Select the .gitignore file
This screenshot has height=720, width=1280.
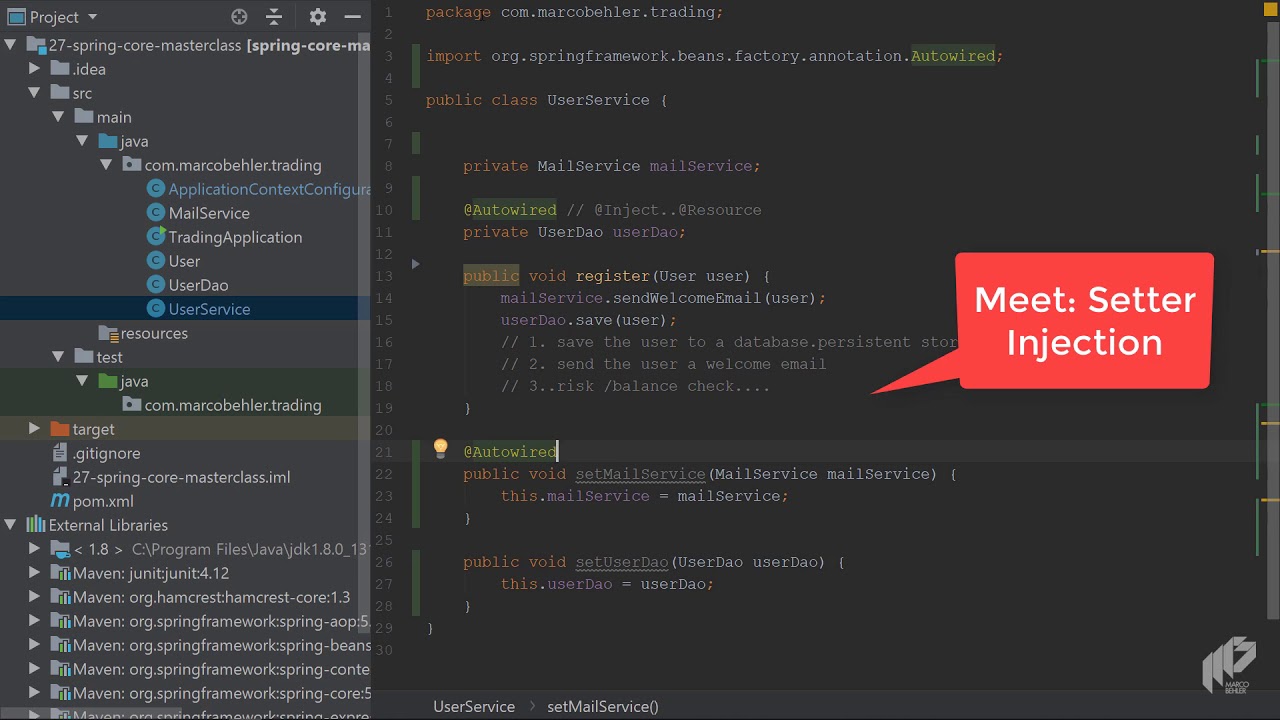(x=106, y=453)
